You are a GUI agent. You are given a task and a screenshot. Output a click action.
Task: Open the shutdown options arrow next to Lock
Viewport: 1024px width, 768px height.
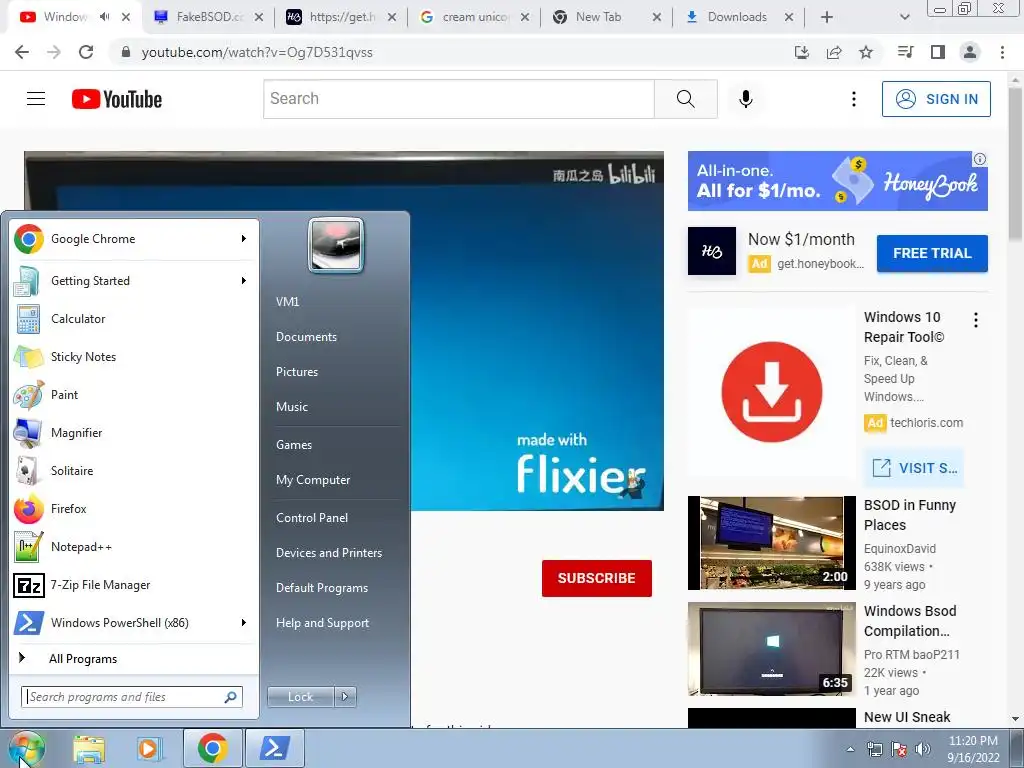click(x=345, y=697)
